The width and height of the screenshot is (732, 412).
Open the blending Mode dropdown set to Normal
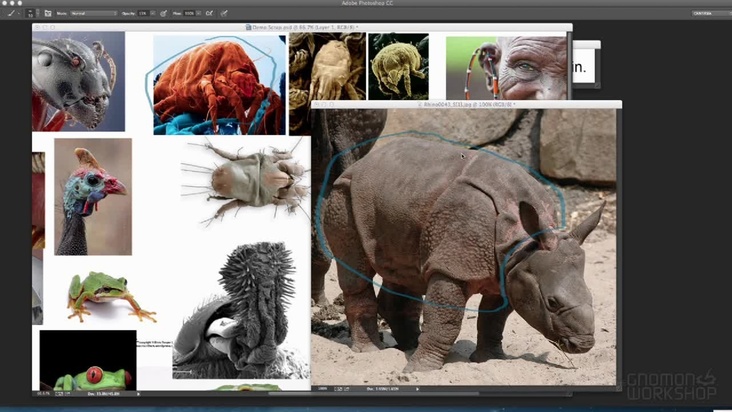(x=93, y=14)
